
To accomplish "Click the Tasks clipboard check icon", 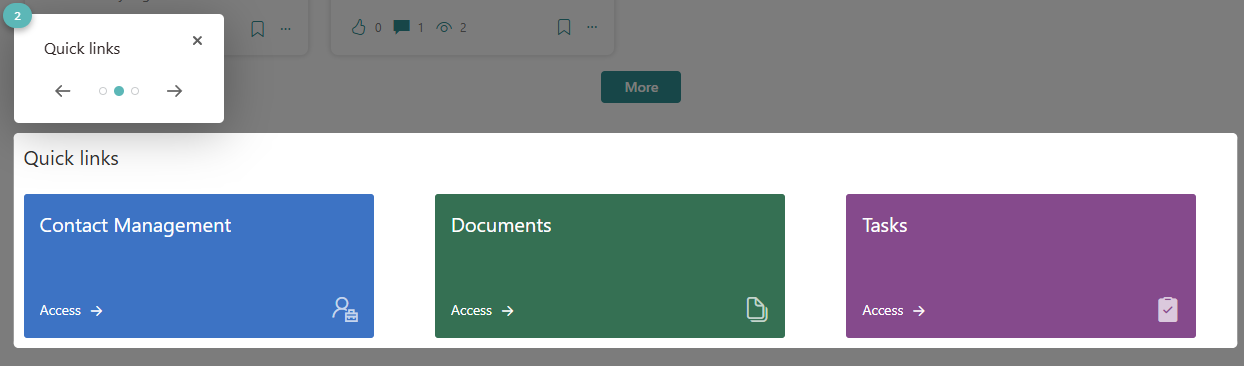I will 1168,310.
